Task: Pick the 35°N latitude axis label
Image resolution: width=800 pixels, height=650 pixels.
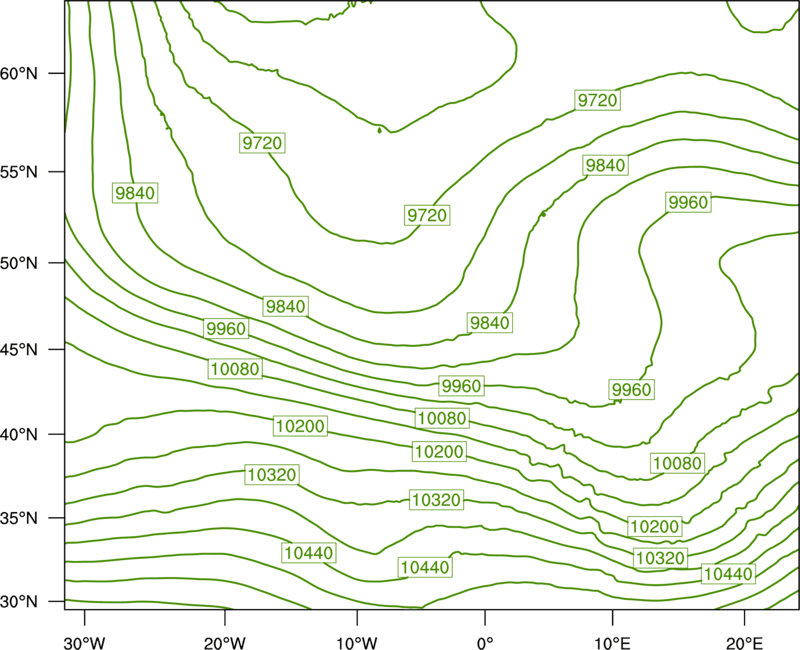Action: pyautogui.click(x=19, y=518)
